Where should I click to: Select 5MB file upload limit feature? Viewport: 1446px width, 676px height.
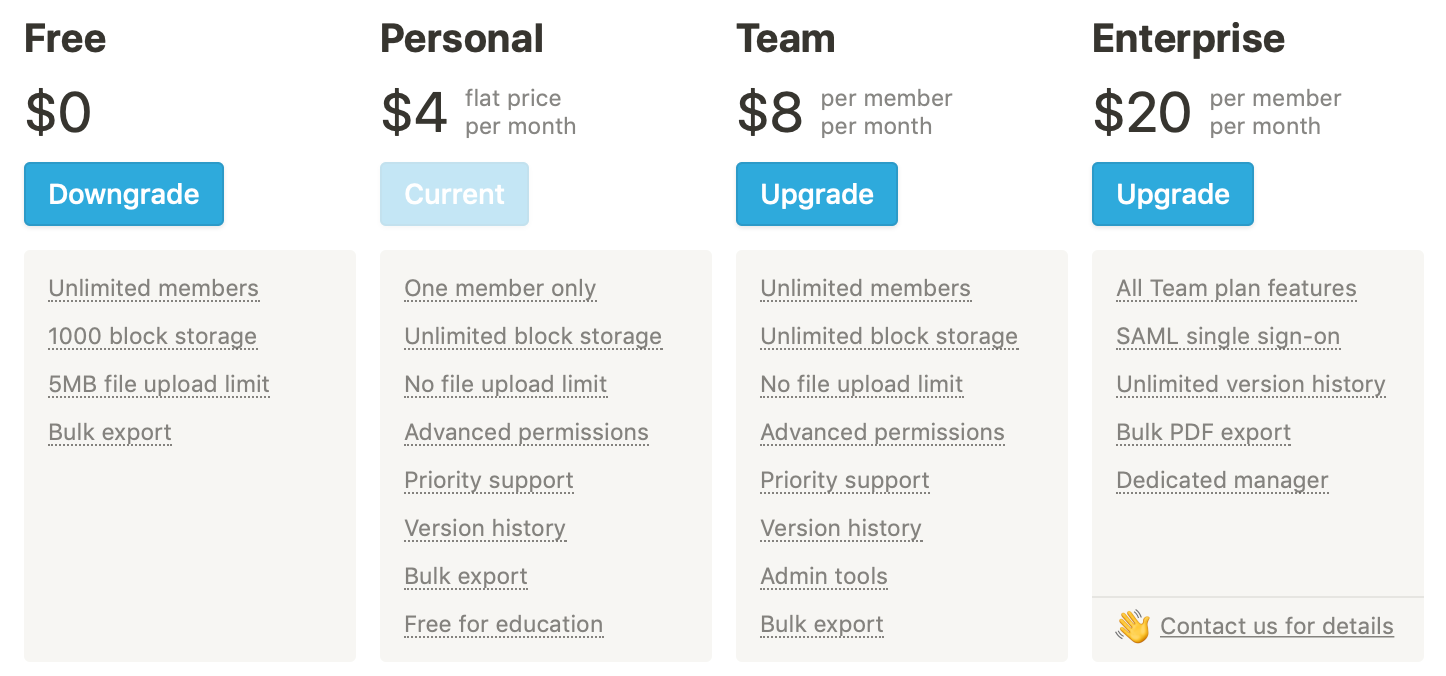click(159, 385)
